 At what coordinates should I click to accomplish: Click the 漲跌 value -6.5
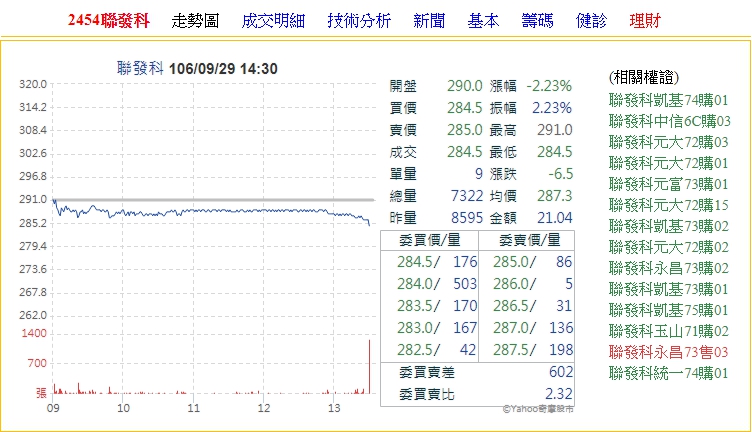561,174
